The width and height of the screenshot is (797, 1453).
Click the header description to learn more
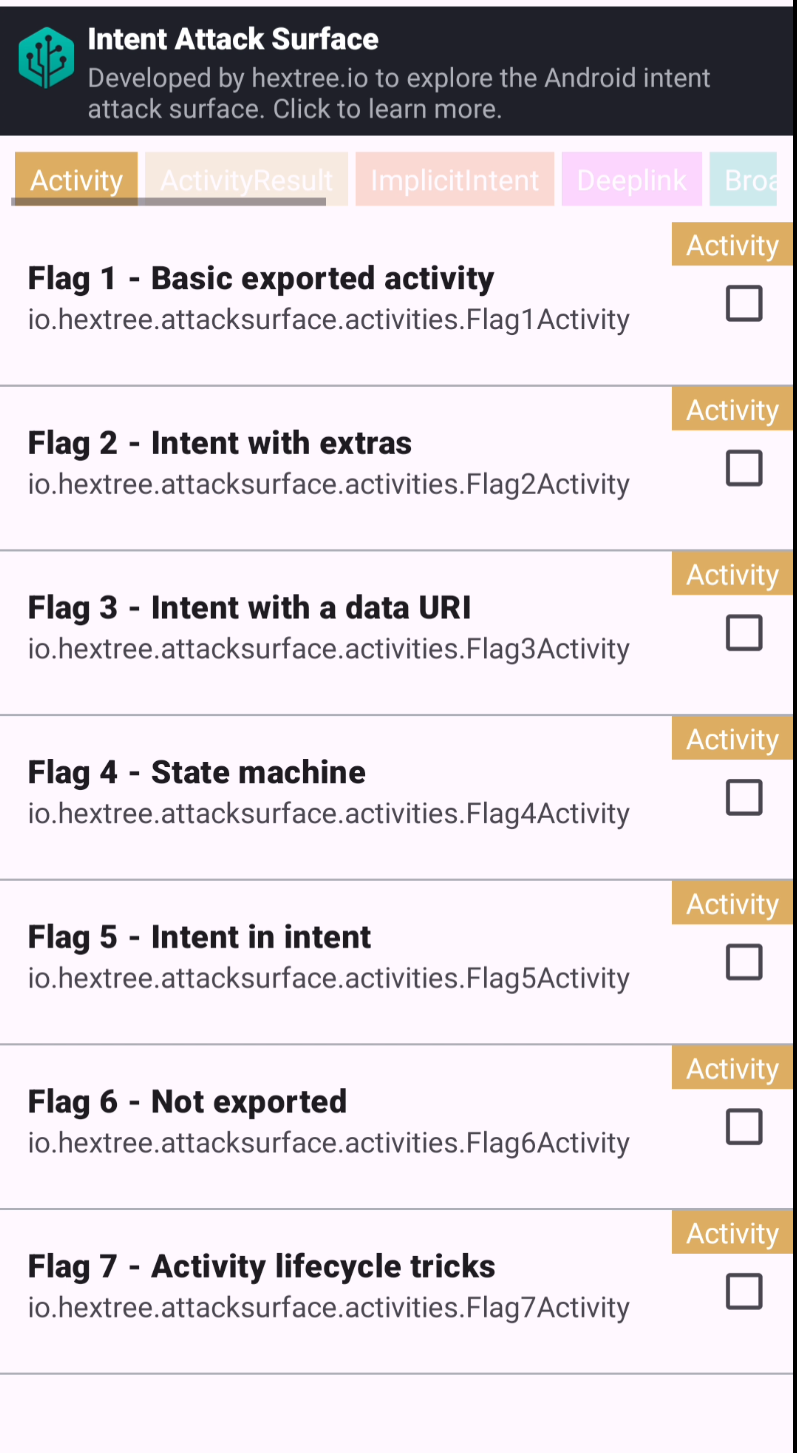[x=398, y=93]
